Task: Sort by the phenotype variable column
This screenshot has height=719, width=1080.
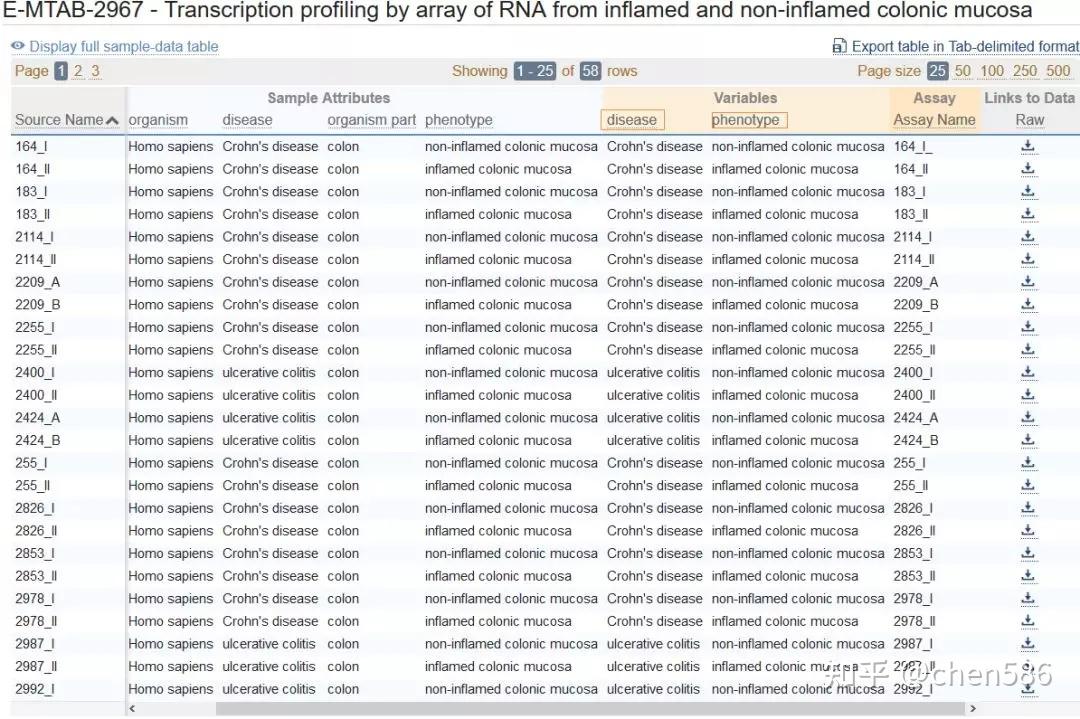Action: [748, 120]
